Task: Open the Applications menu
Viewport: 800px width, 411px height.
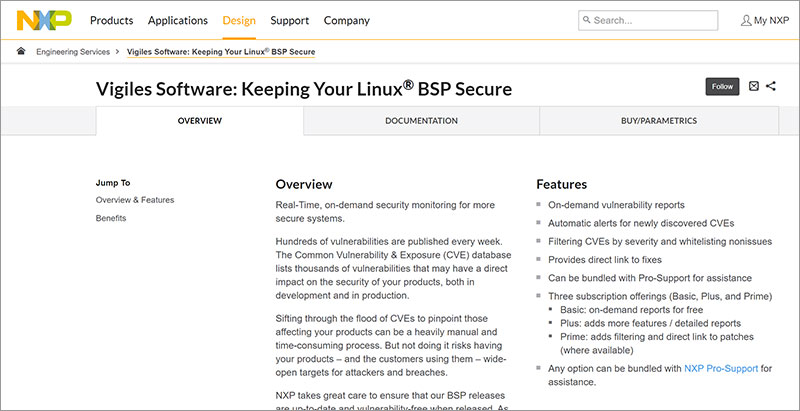Action: [178, 20]
